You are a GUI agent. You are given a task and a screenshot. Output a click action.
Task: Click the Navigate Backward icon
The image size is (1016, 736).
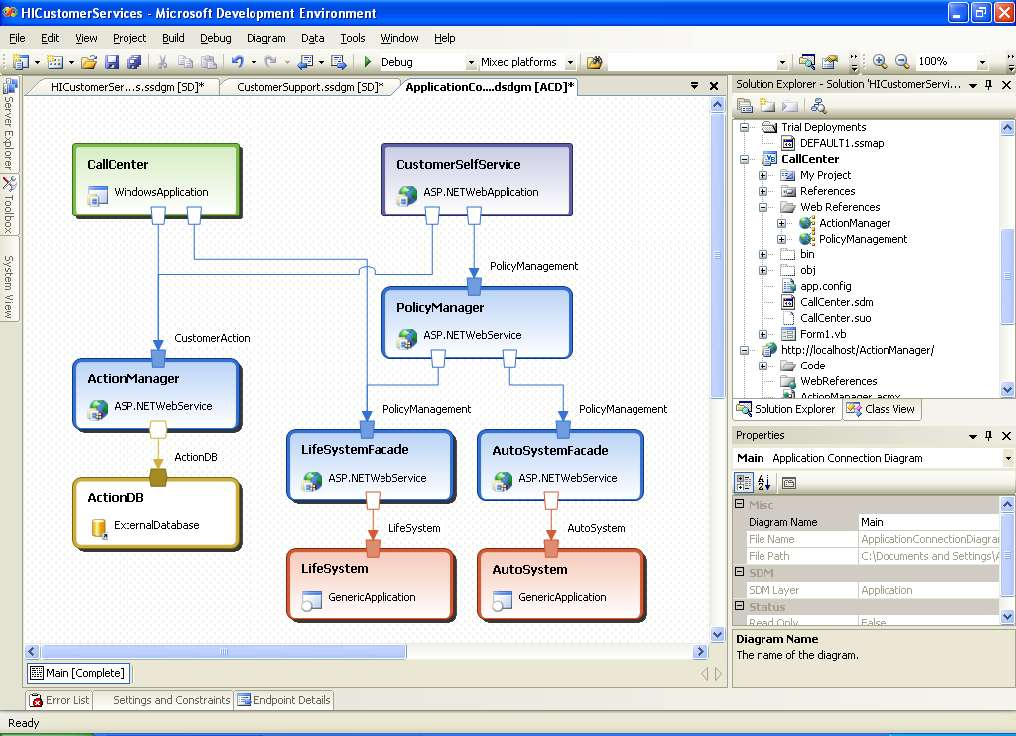point(305,62)
